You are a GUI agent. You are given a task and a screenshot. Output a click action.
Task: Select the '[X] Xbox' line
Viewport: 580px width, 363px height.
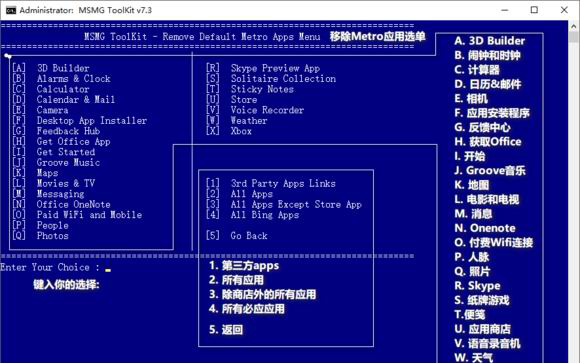(x=229, y=131)
